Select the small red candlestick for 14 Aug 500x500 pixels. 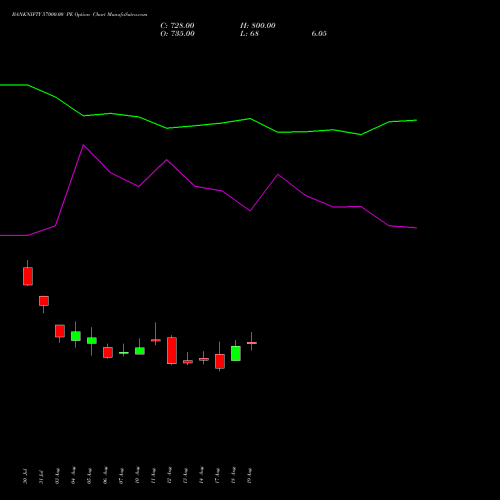pyautogui.click(x=204, y=359)
